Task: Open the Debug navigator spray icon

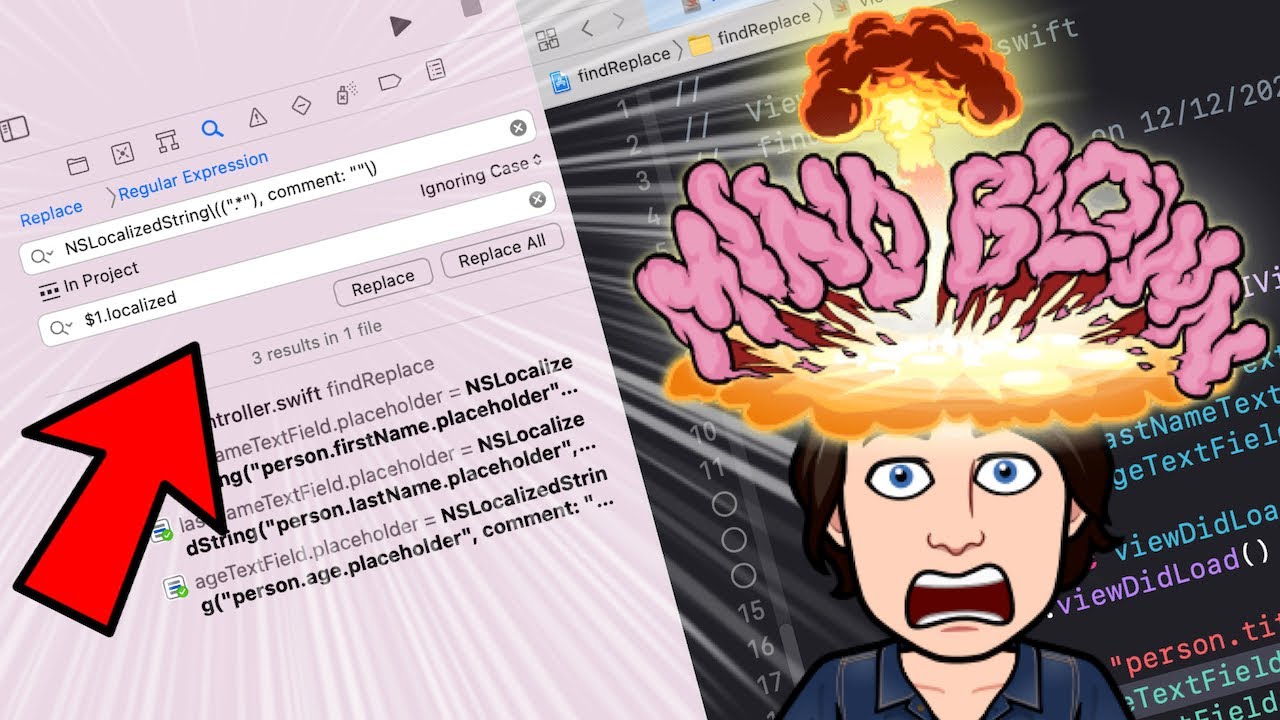Action: click(346, 93)
